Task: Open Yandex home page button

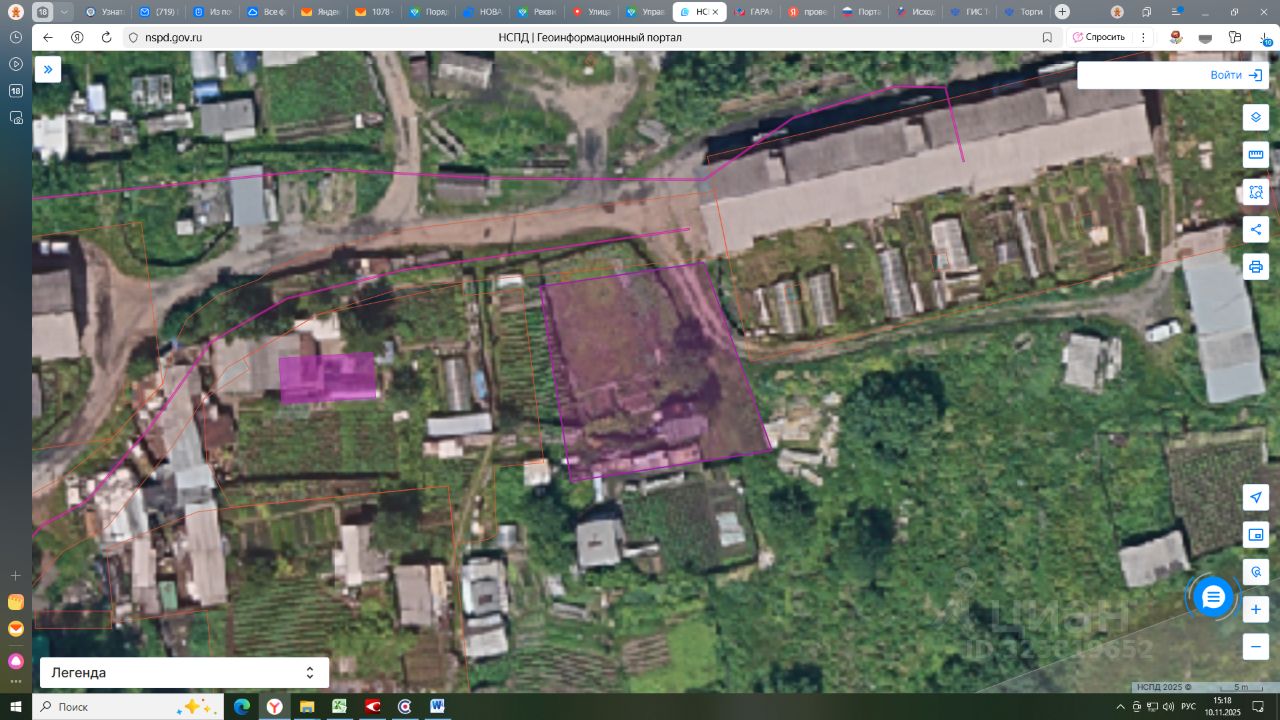Action: tap(77, 37)
